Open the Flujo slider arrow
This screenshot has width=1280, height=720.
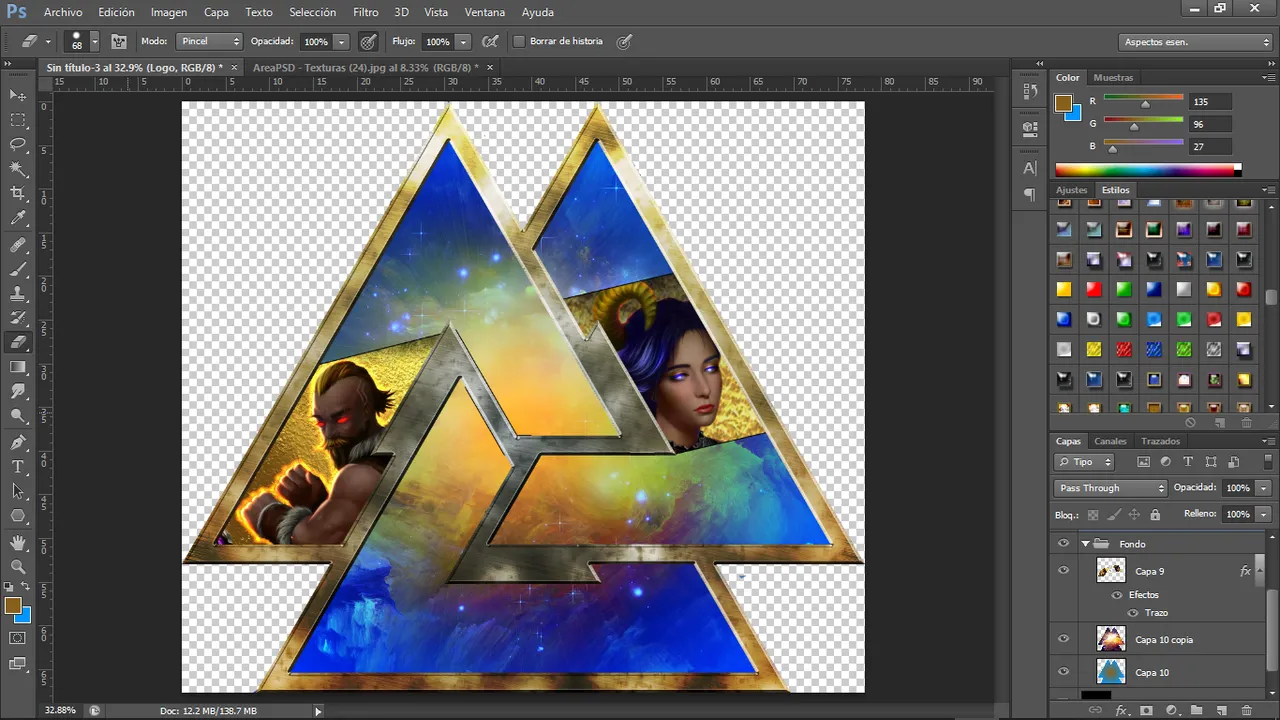[x=463, y=42]
